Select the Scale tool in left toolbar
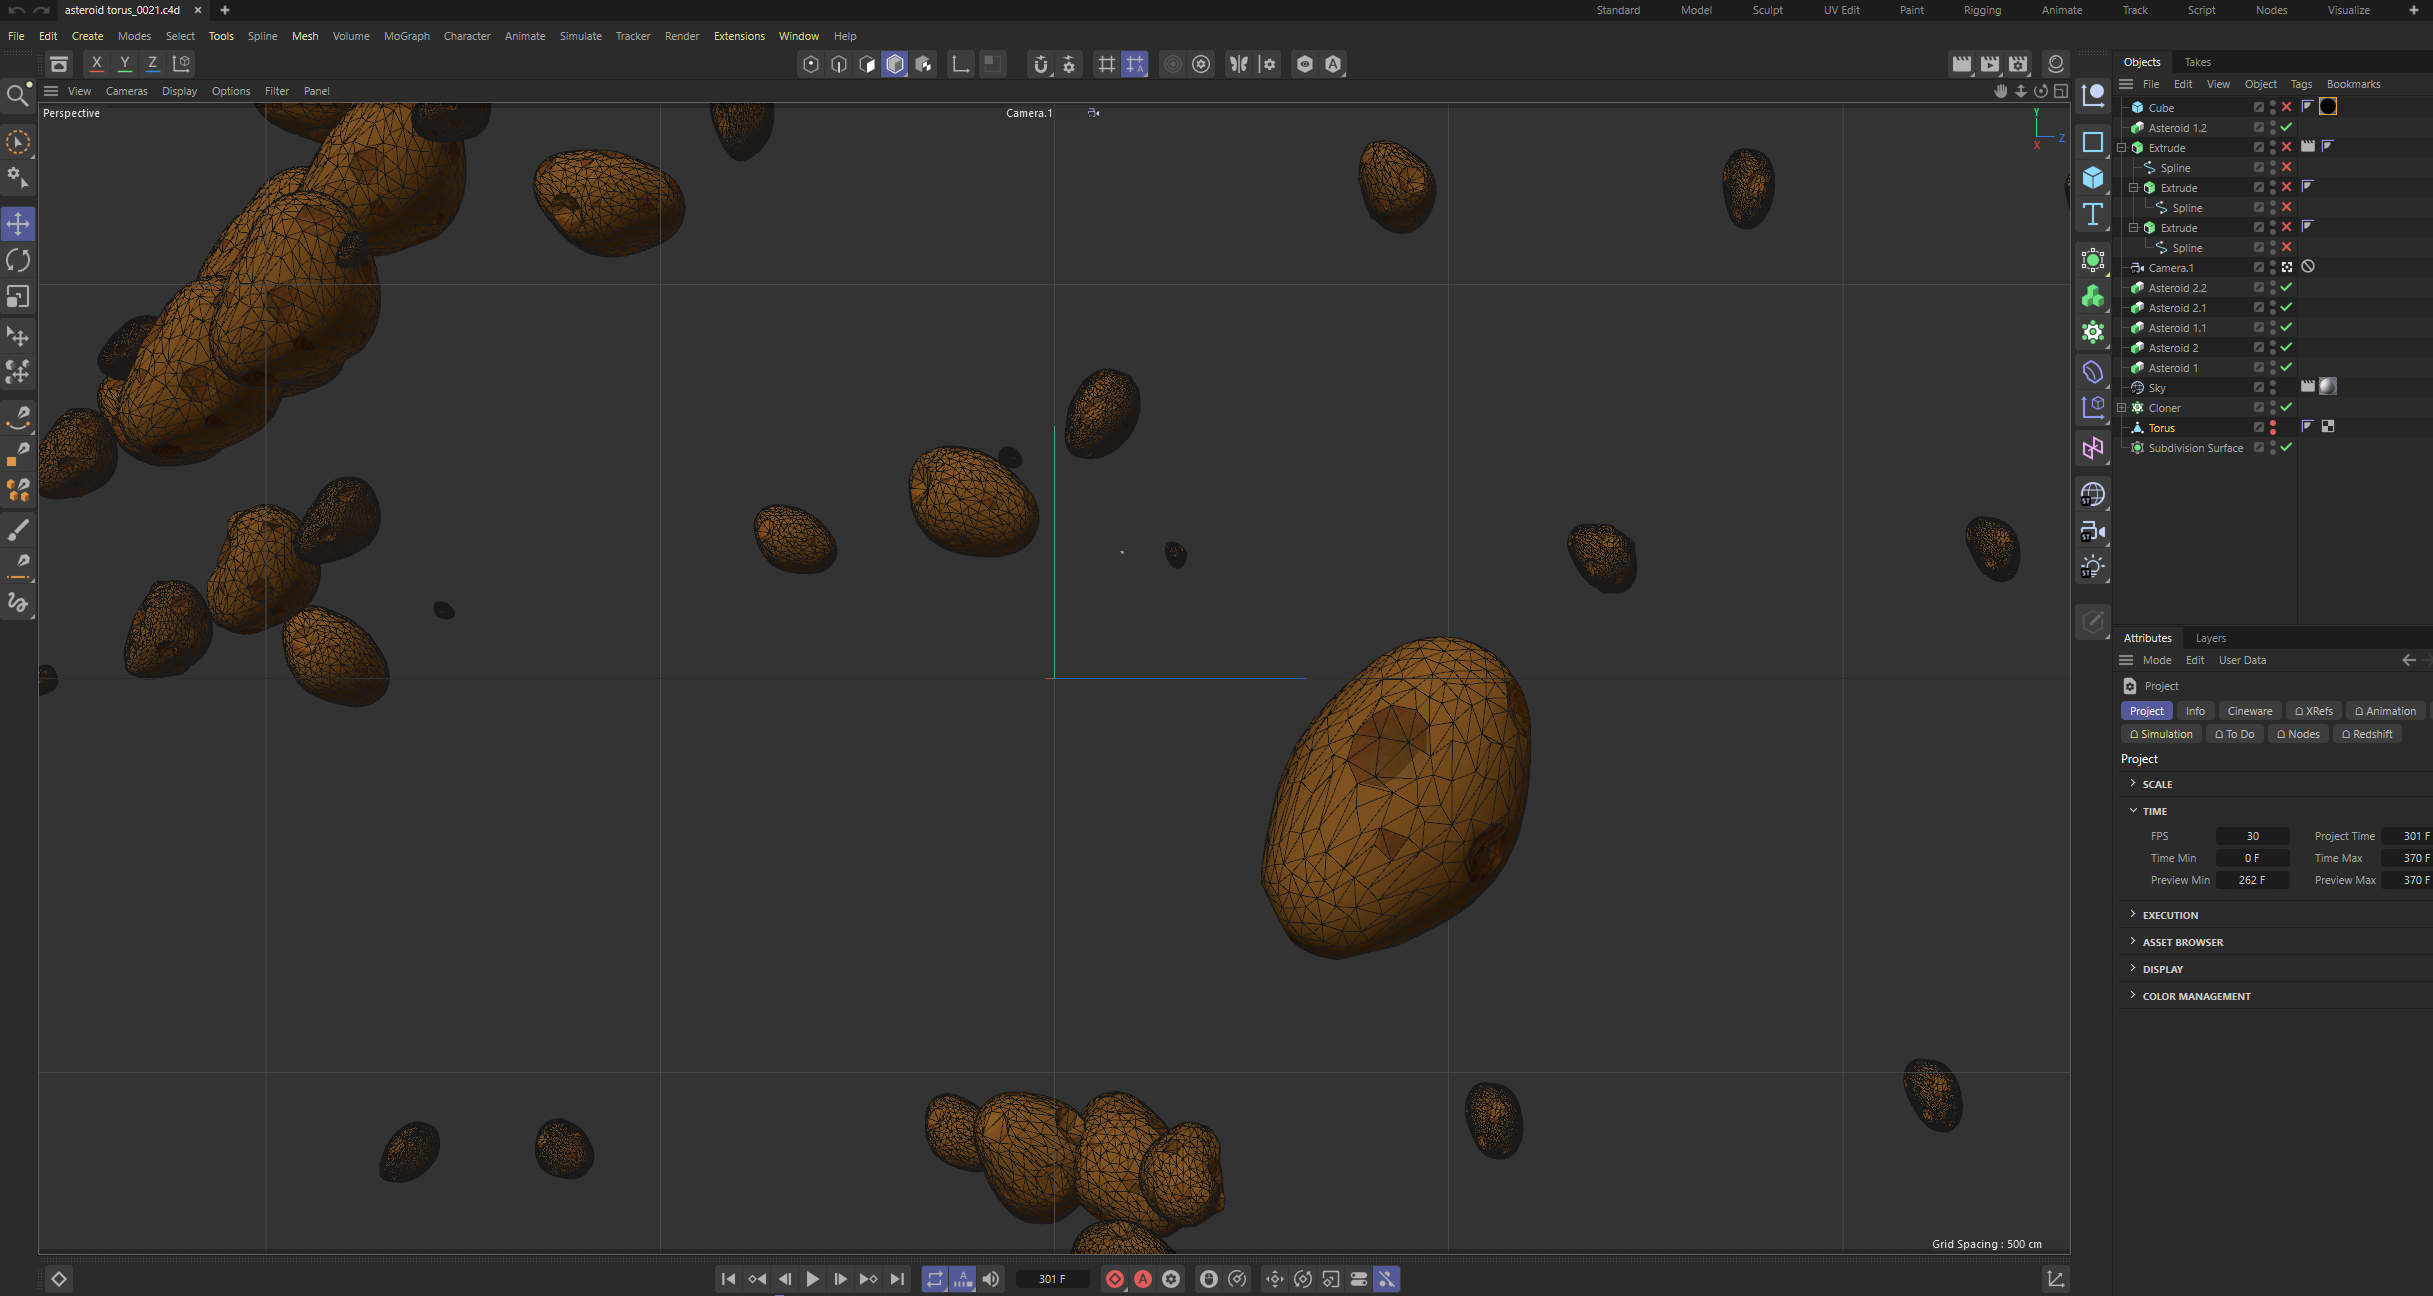Viewport: 2433px width, 1296px height. tap(18, 297)
